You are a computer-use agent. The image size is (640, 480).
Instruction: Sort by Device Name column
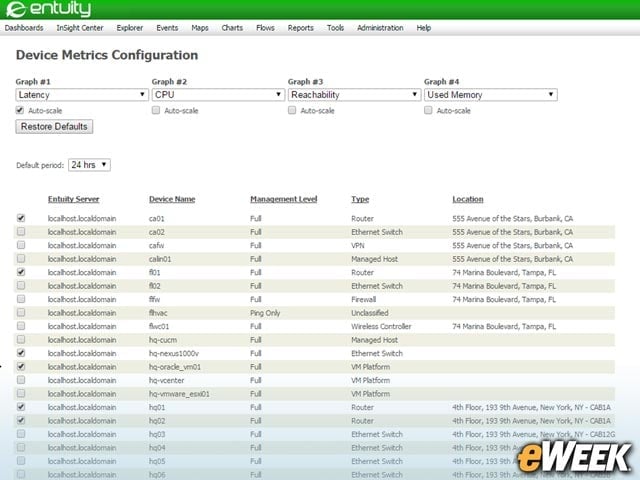coord(172,199)
